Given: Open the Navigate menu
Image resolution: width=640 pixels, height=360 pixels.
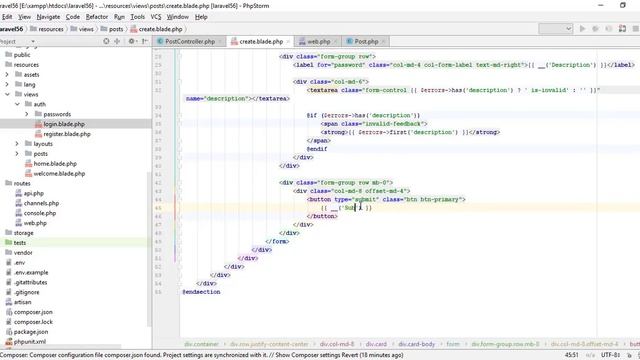Looking at the screenshot, I should [48, 17].
